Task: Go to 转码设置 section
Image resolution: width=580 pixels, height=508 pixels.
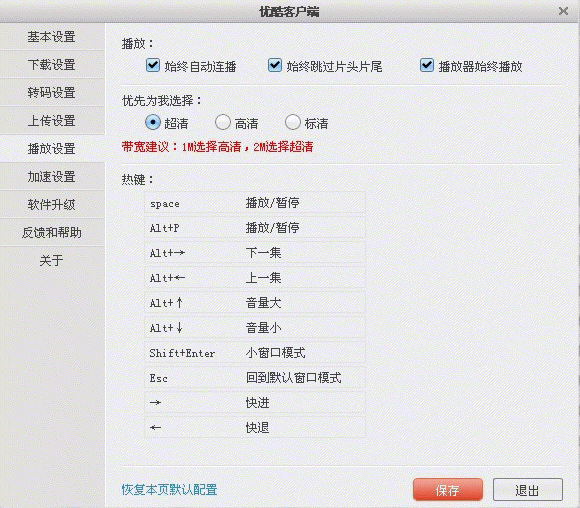Action: 52,92
